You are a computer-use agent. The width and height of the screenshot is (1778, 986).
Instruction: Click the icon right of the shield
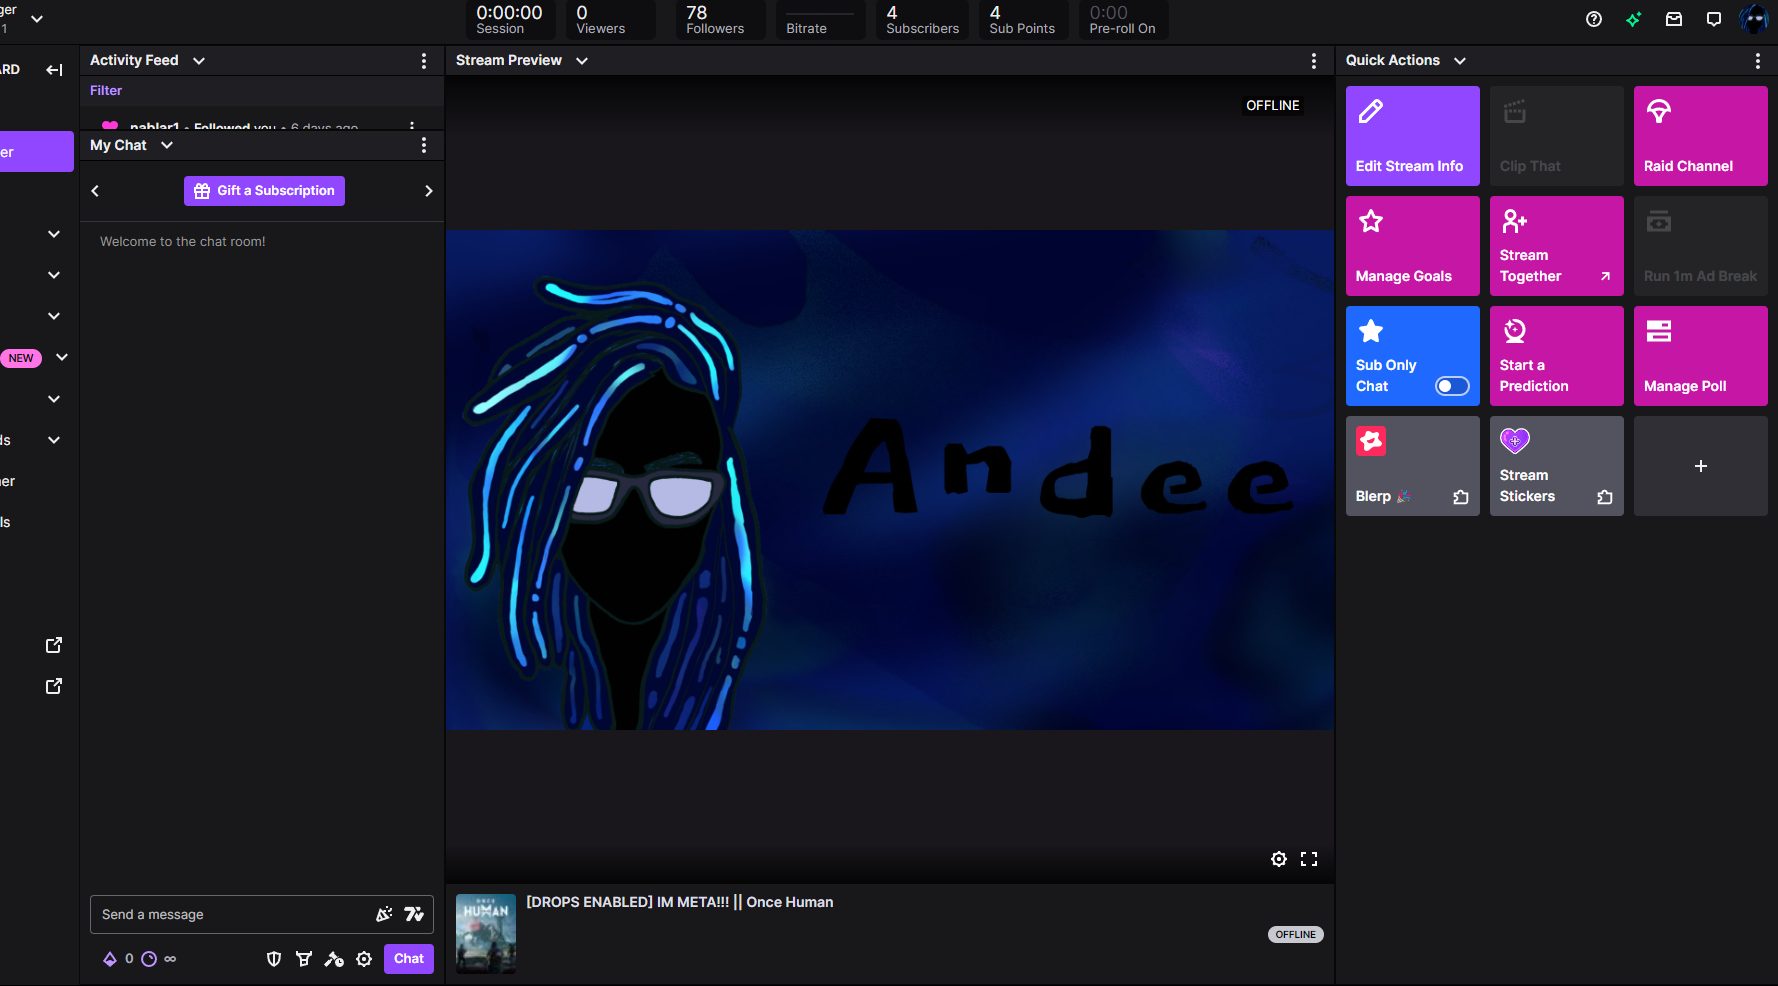[304, 959]
